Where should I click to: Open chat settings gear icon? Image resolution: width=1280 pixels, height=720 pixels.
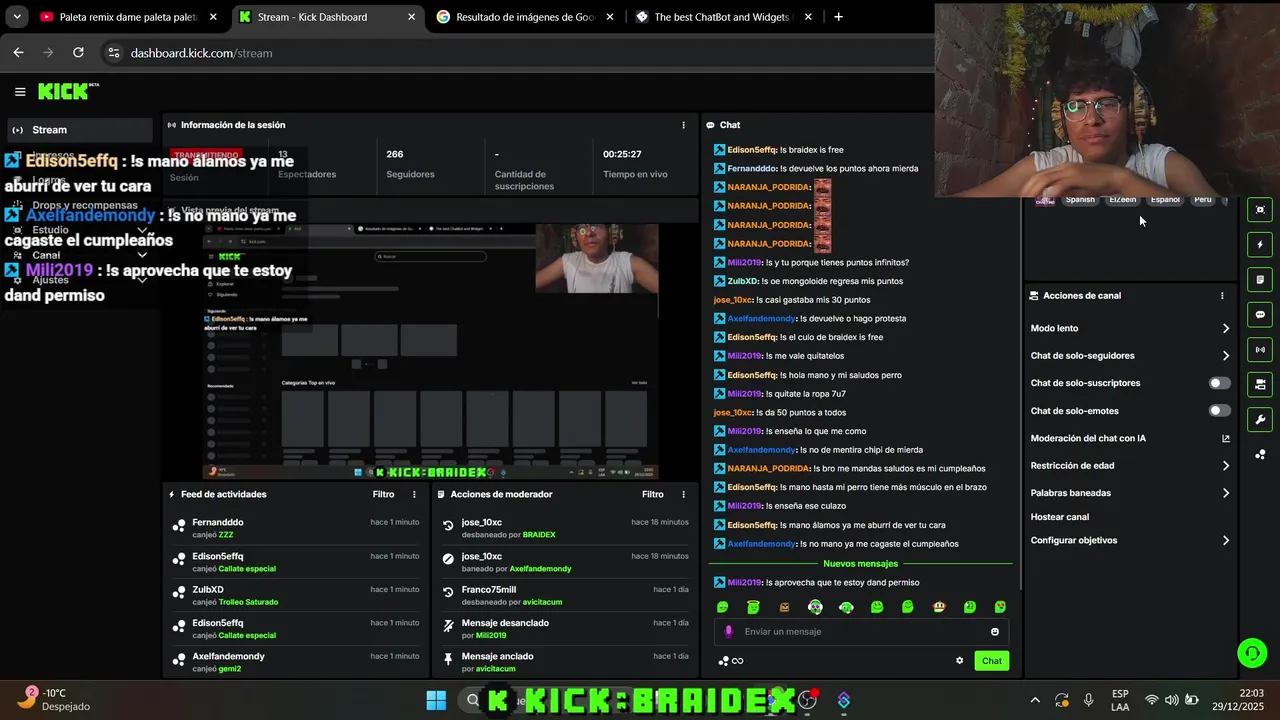pos(960,661)
